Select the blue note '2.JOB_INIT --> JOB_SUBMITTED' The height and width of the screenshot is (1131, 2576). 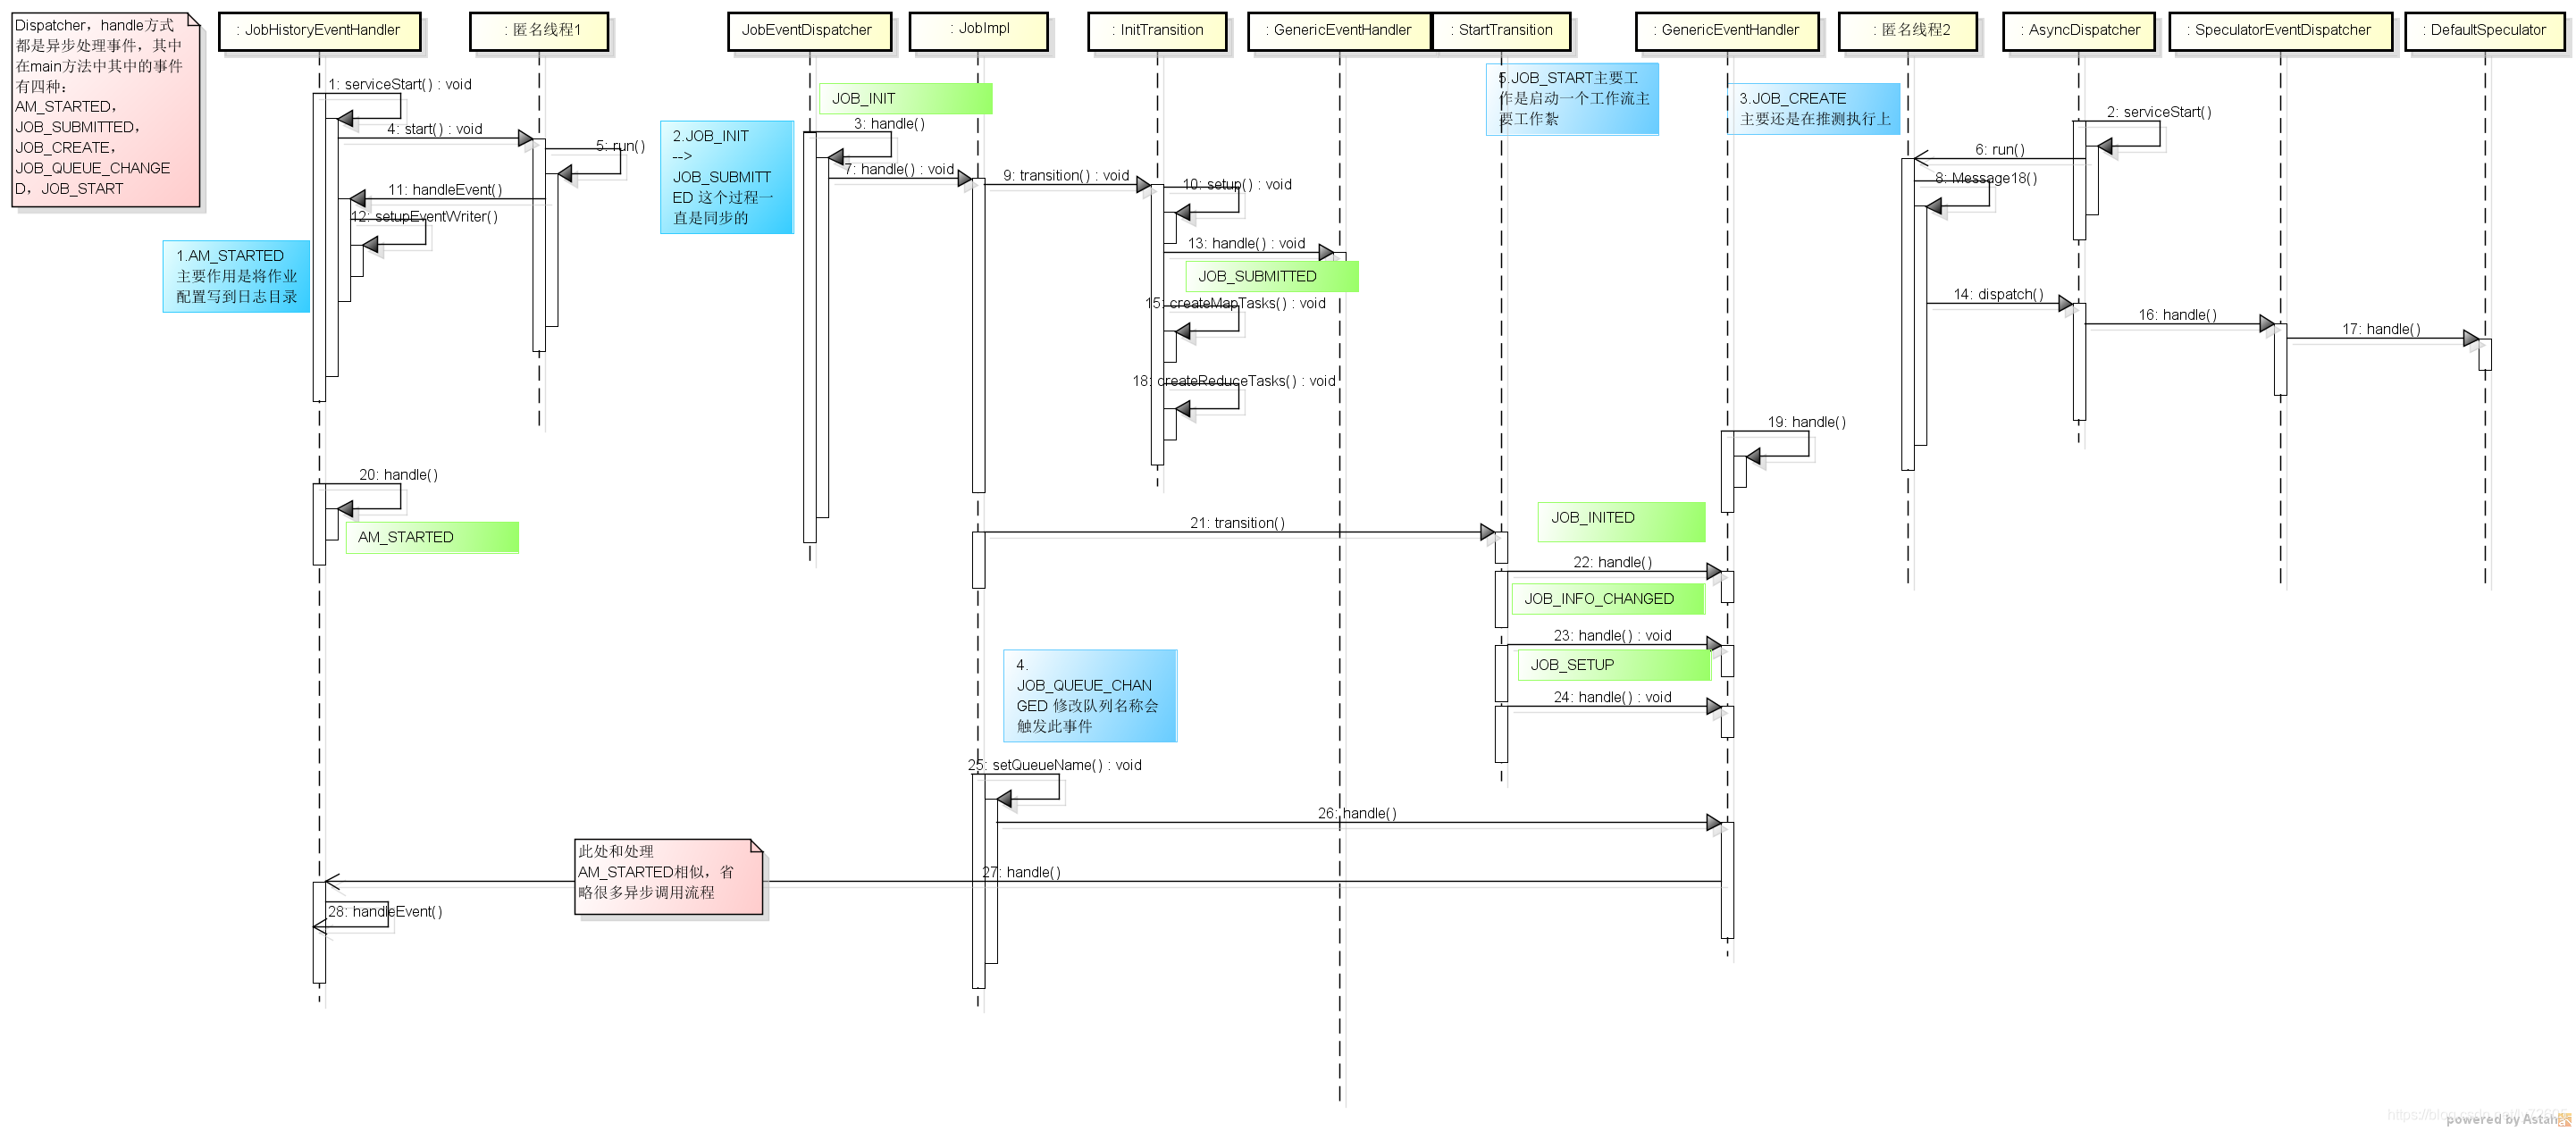tap(727, 177)
